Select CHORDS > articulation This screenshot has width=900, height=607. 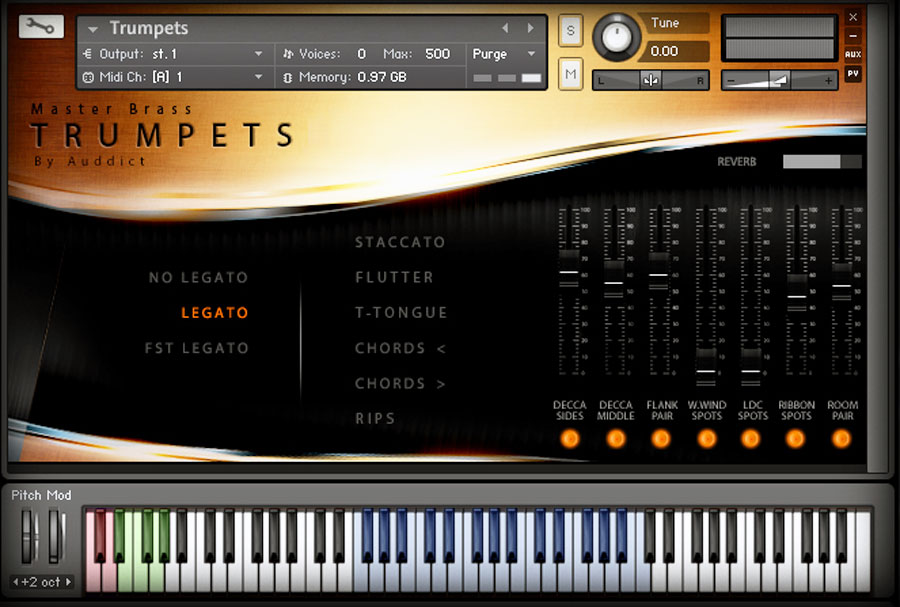[400, 383]
